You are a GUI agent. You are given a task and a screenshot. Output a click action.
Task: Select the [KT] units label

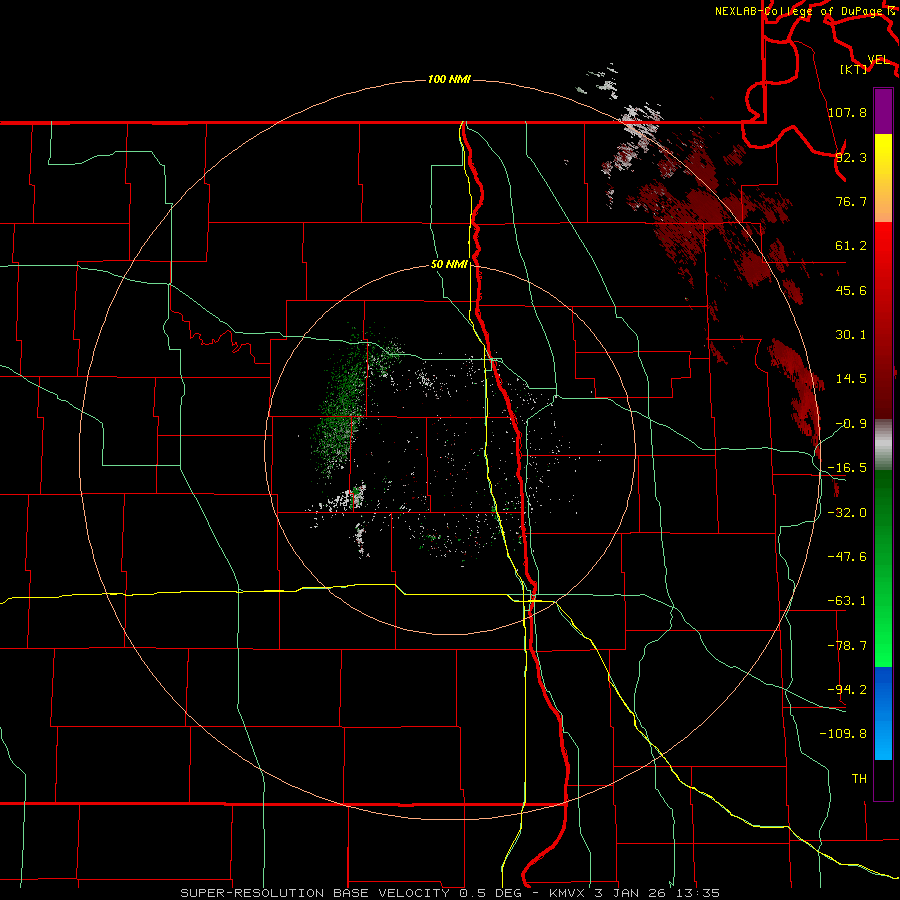coord(854,69)
